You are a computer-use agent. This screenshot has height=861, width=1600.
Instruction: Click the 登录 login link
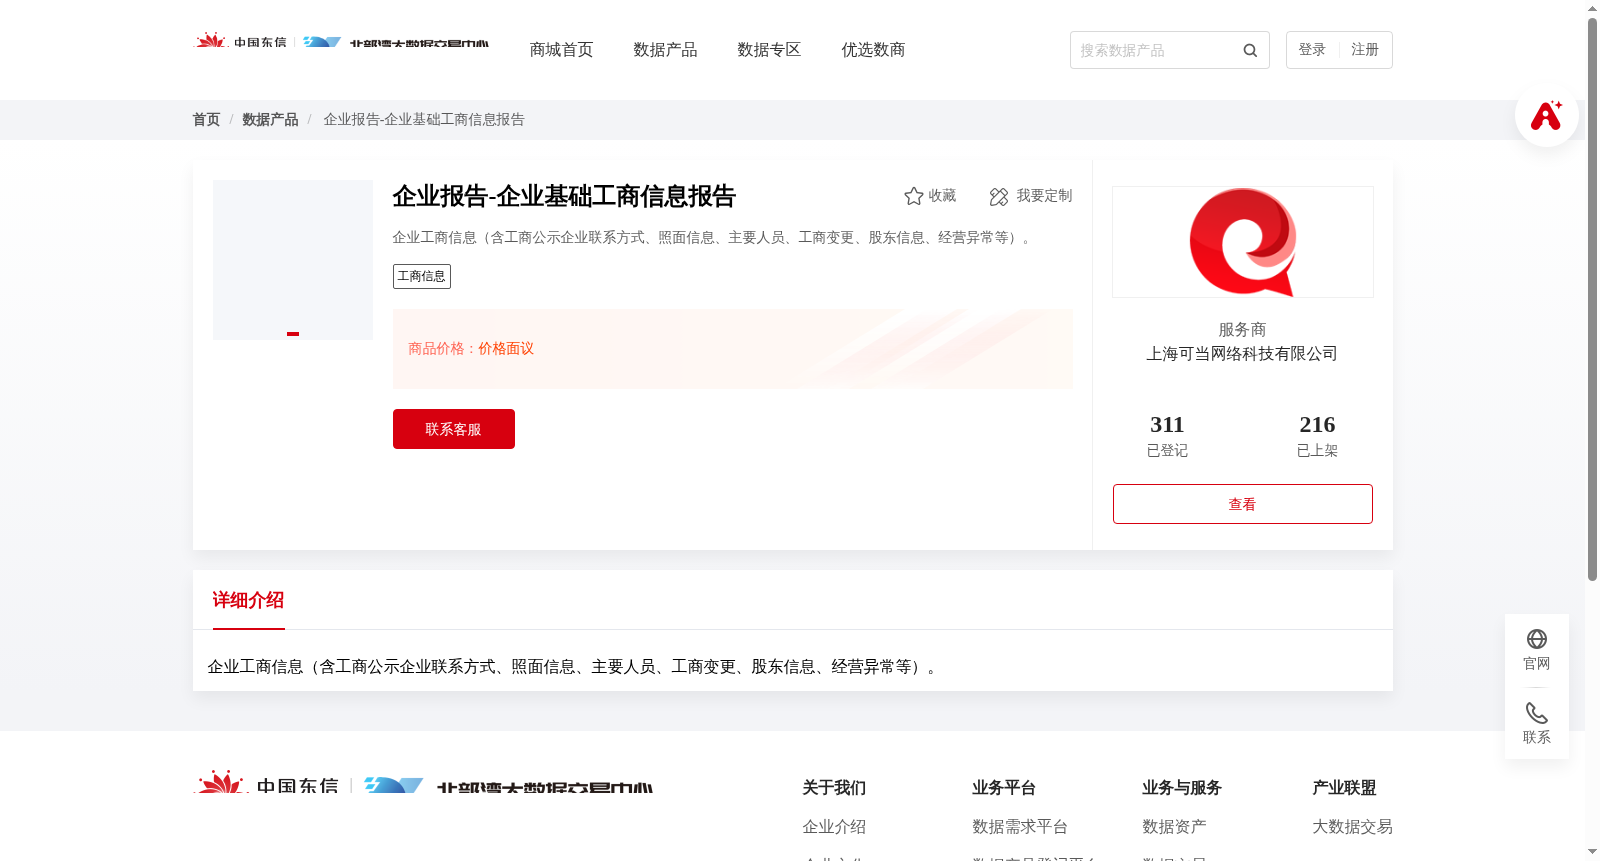pyautogui.click(x=1312, y=50)
